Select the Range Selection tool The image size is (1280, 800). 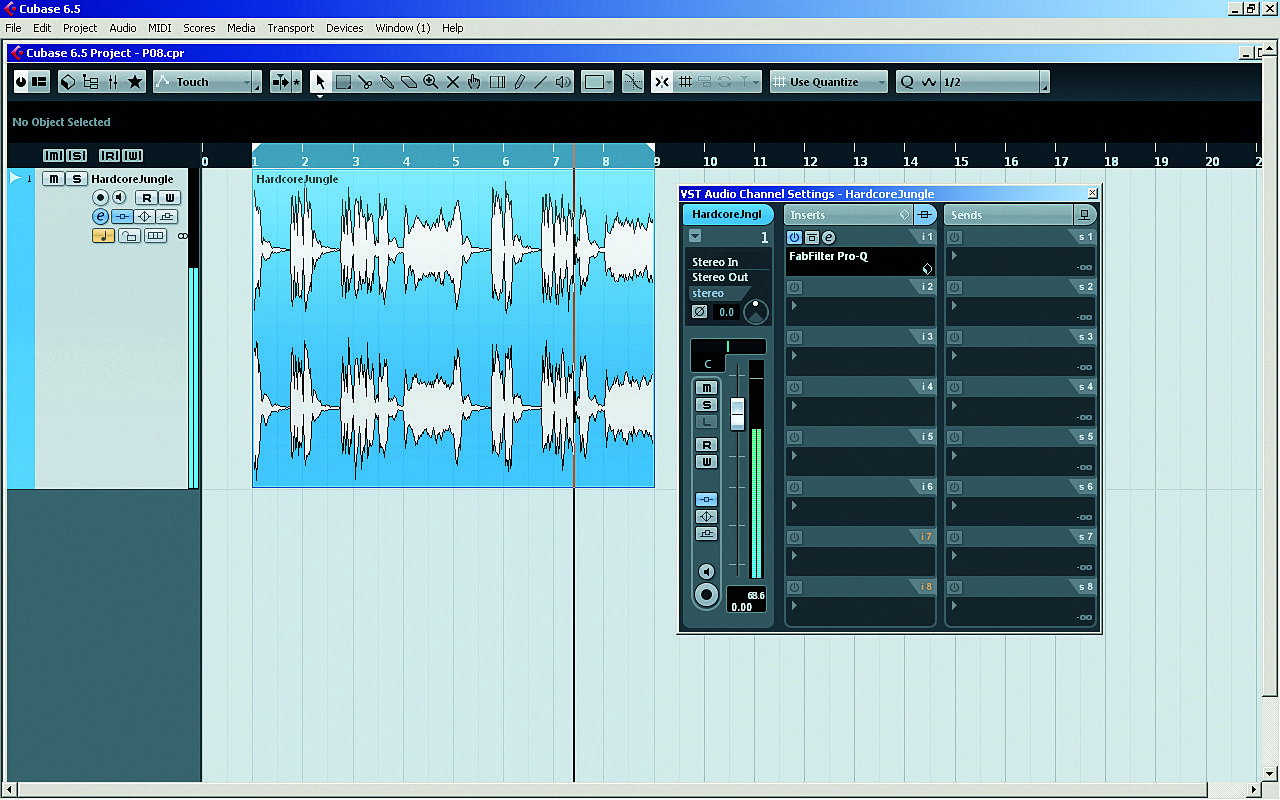click(343, 82)
